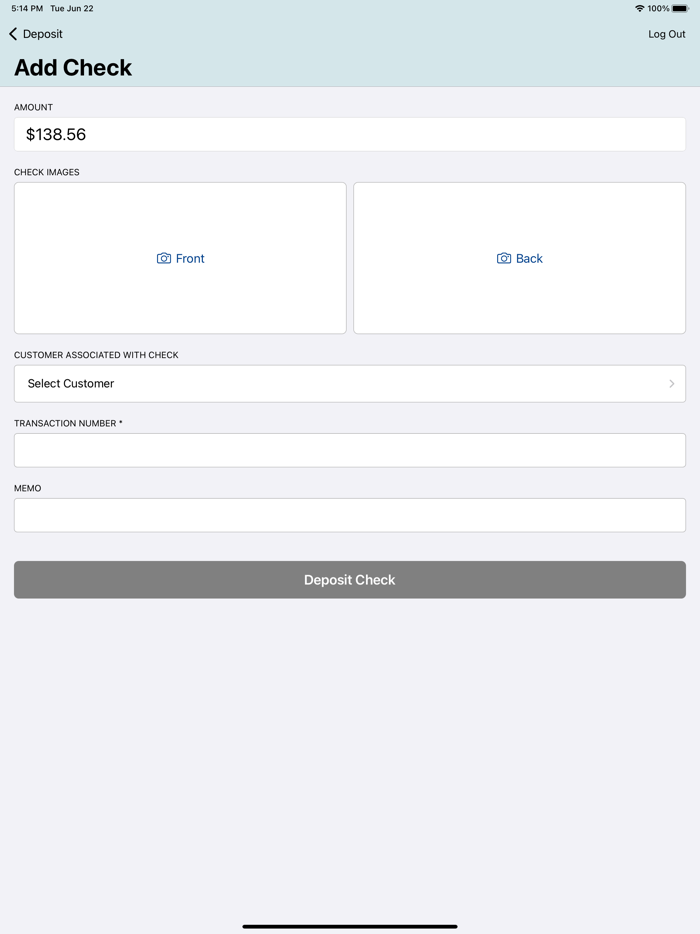Screen dimensions: 700x934
Task: Tap the home indicator bar at bottom
Action: [x=349, y=926]
